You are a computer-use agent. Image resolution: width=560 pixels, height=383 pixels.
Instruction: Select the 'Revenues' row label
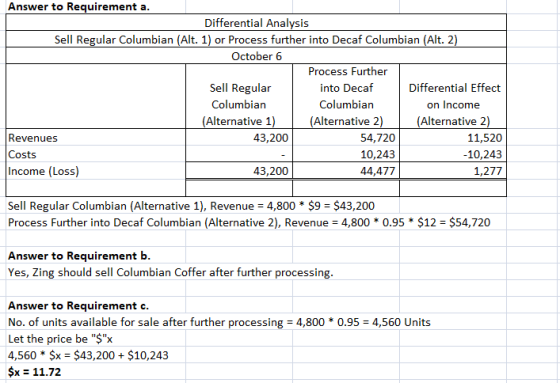(x=33, y=138)
